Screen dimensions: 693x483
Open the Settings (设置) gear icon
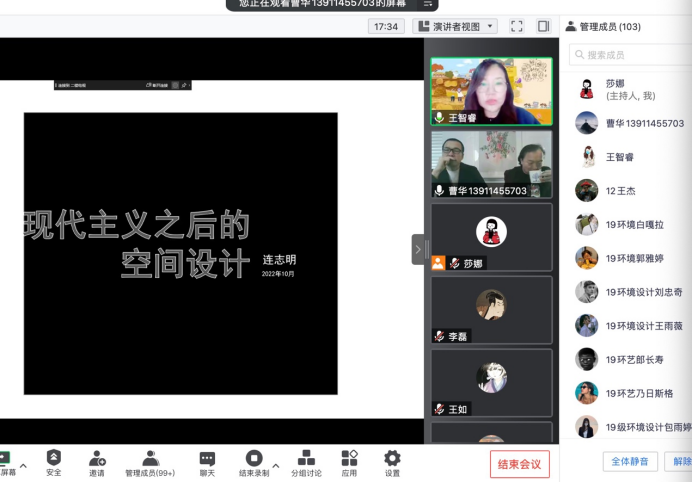tap(392, 458)
